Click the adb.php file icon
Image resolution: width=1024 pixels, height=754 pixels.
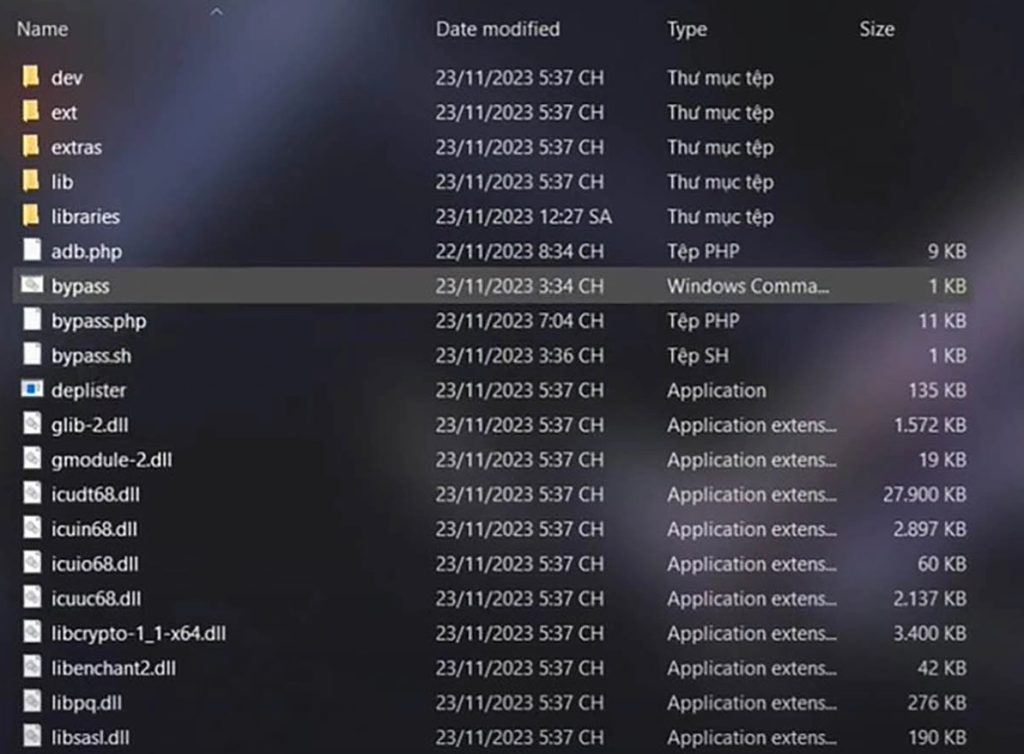pos(32,251)
